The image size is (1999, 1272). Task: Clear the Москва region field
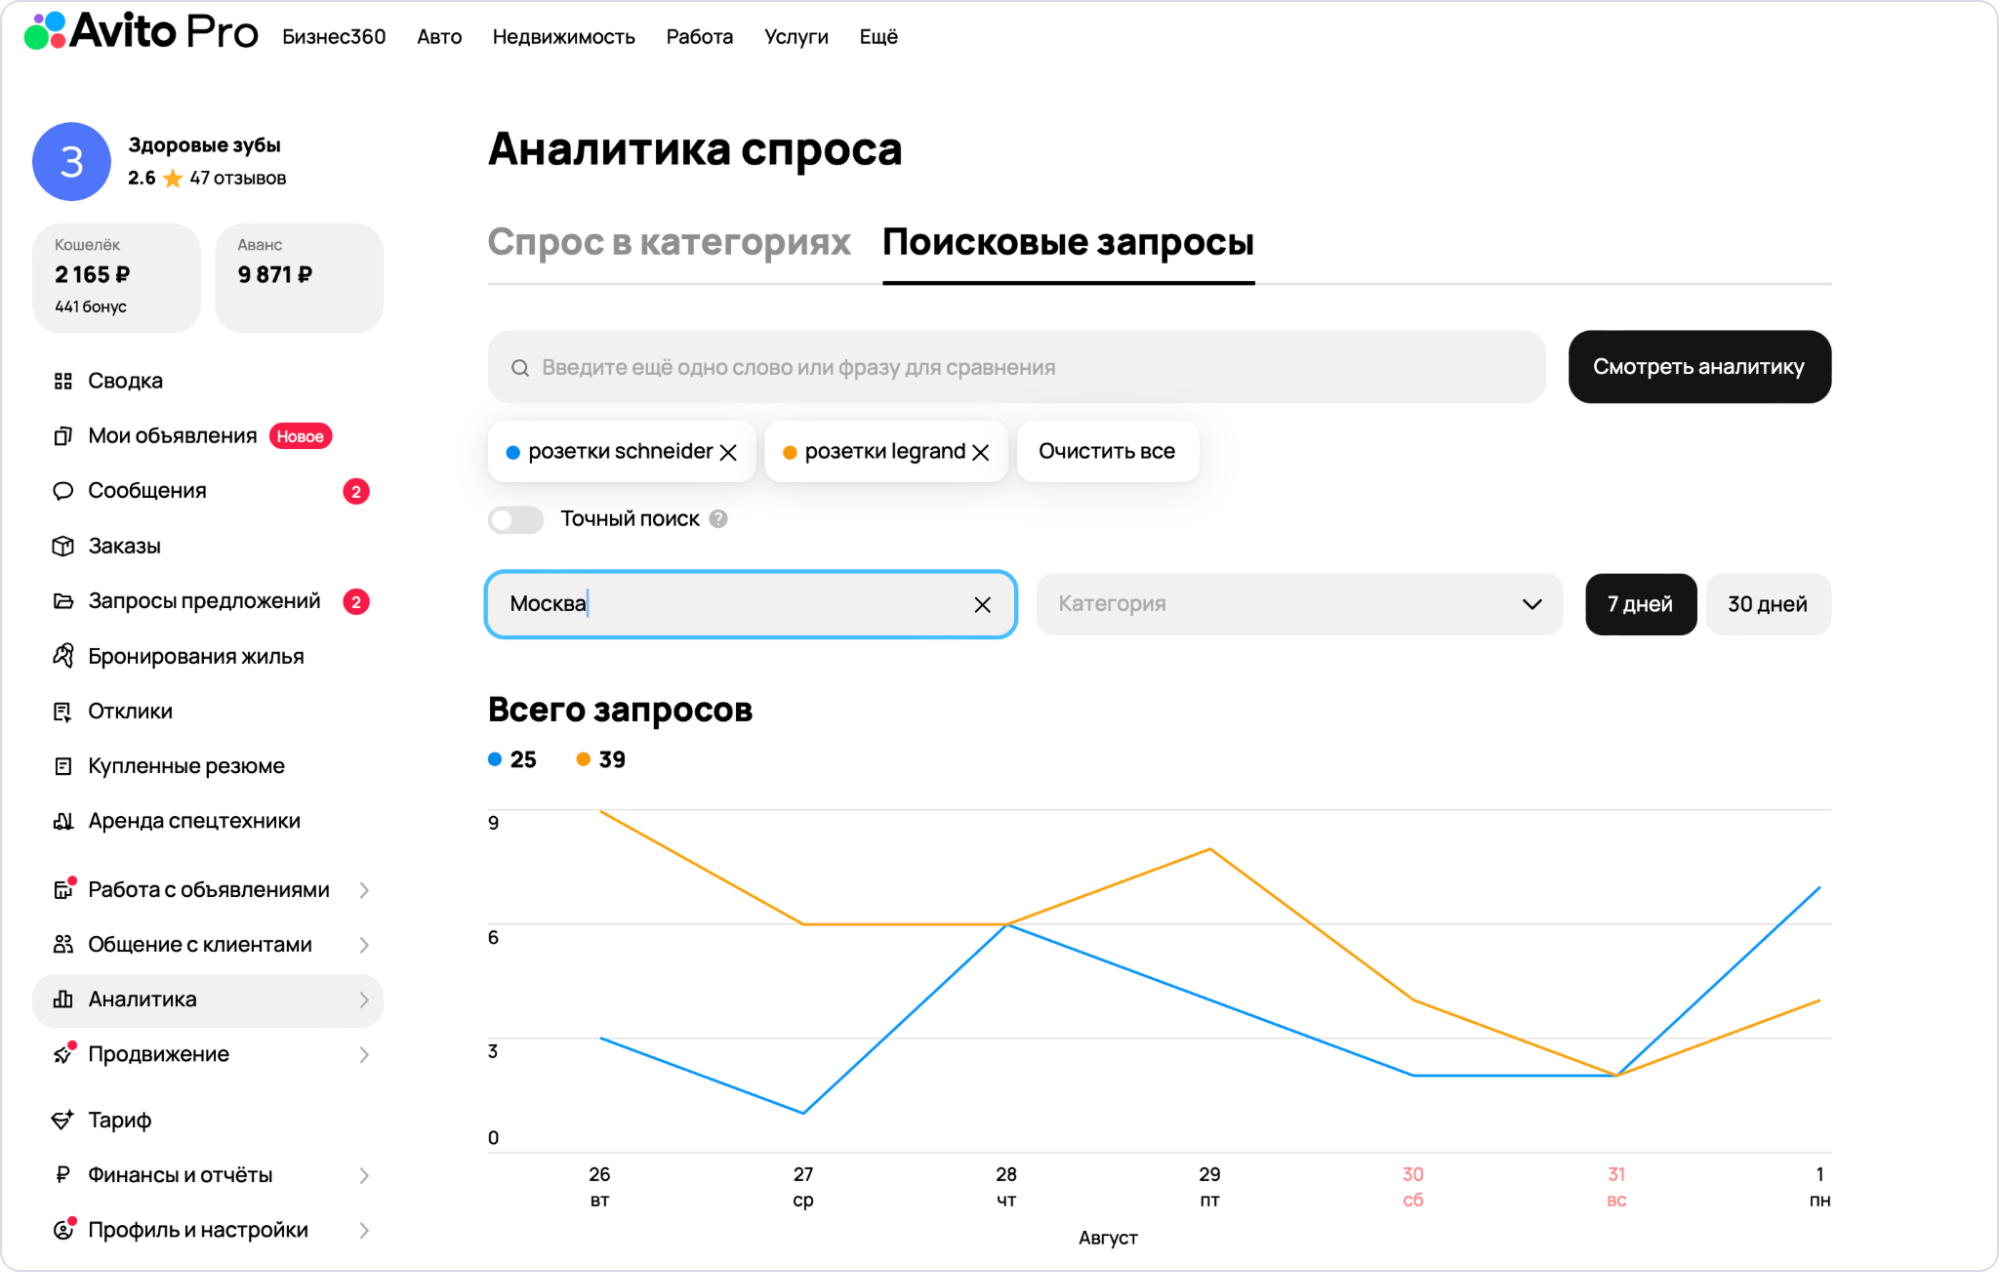coord(982,604)
